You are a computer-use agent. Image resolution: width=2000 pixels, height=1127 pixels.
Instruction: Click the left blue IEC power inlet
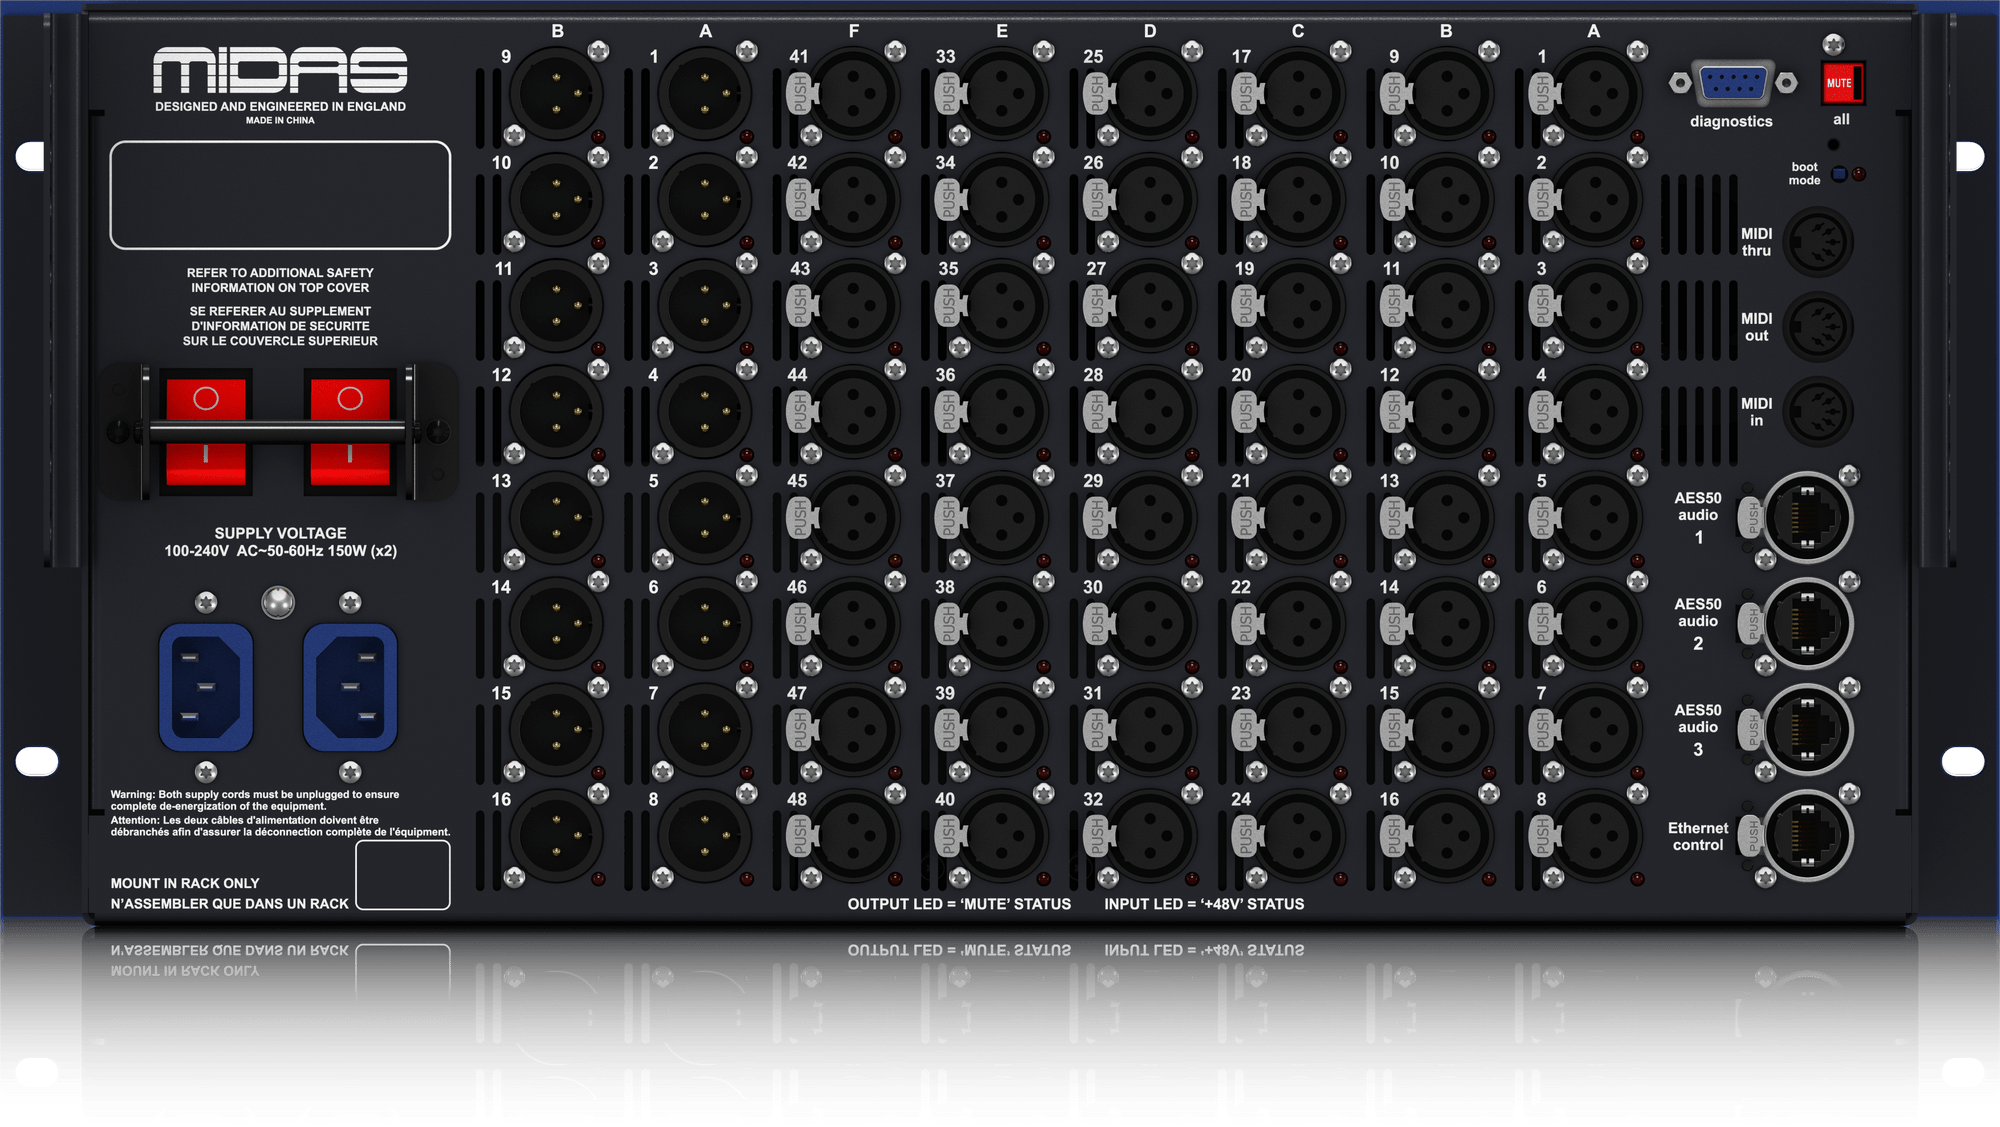pos(206,687)
